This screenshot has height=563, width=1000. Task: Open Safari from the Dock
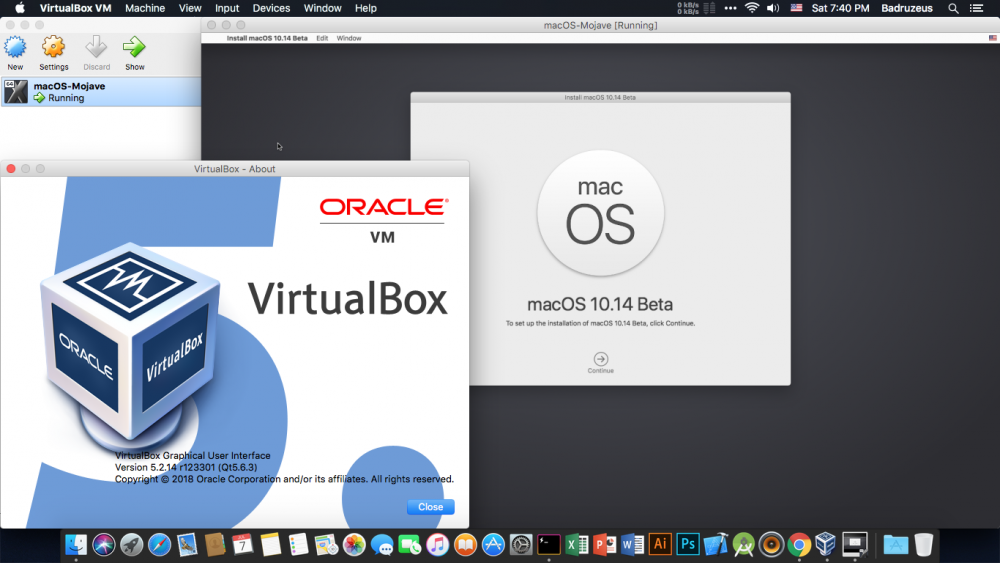pyautogui.click(x=159, y=545)
